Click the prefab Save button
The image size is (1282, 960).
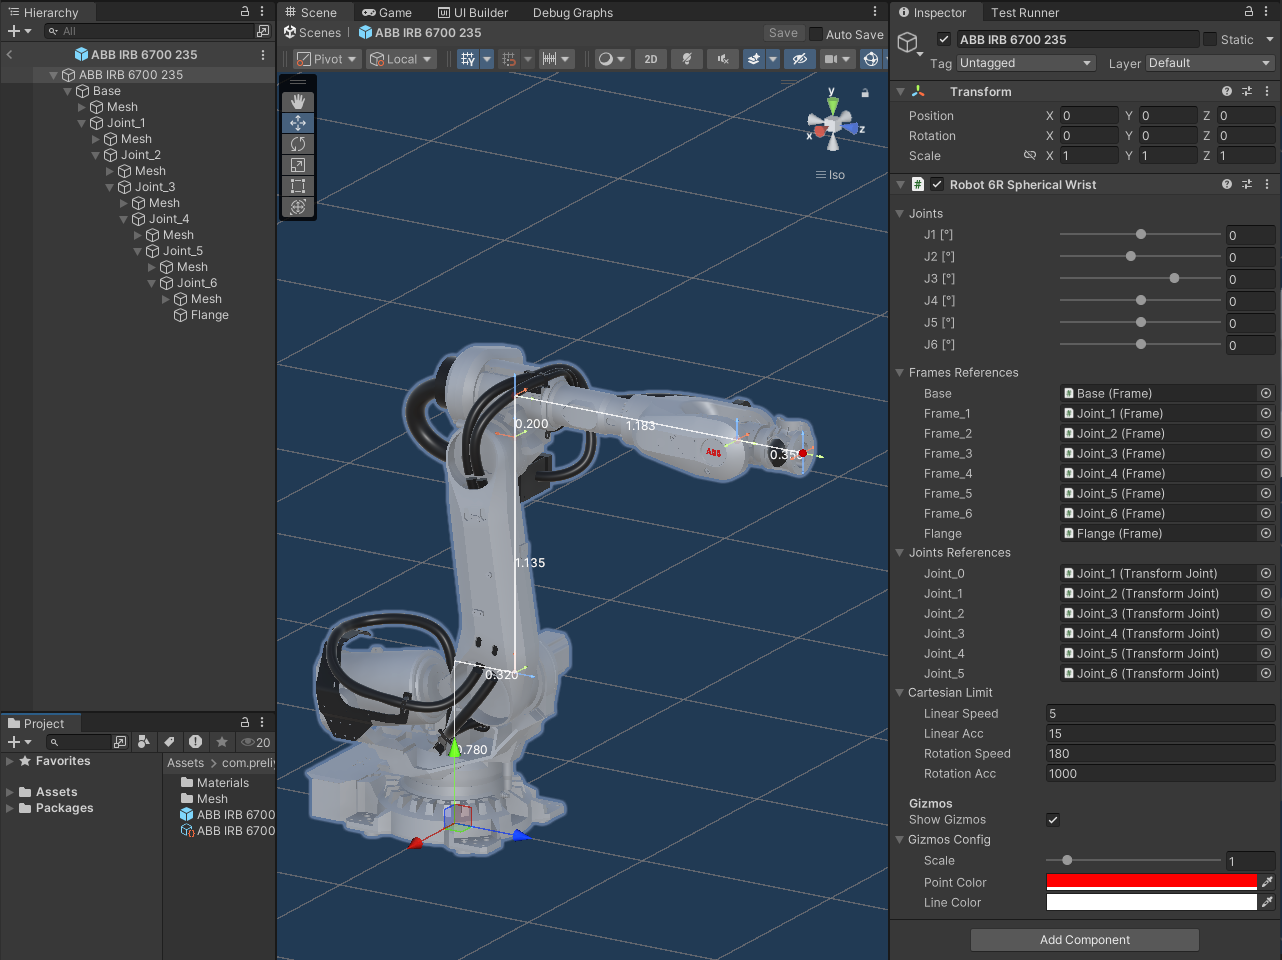click(783, 33)
